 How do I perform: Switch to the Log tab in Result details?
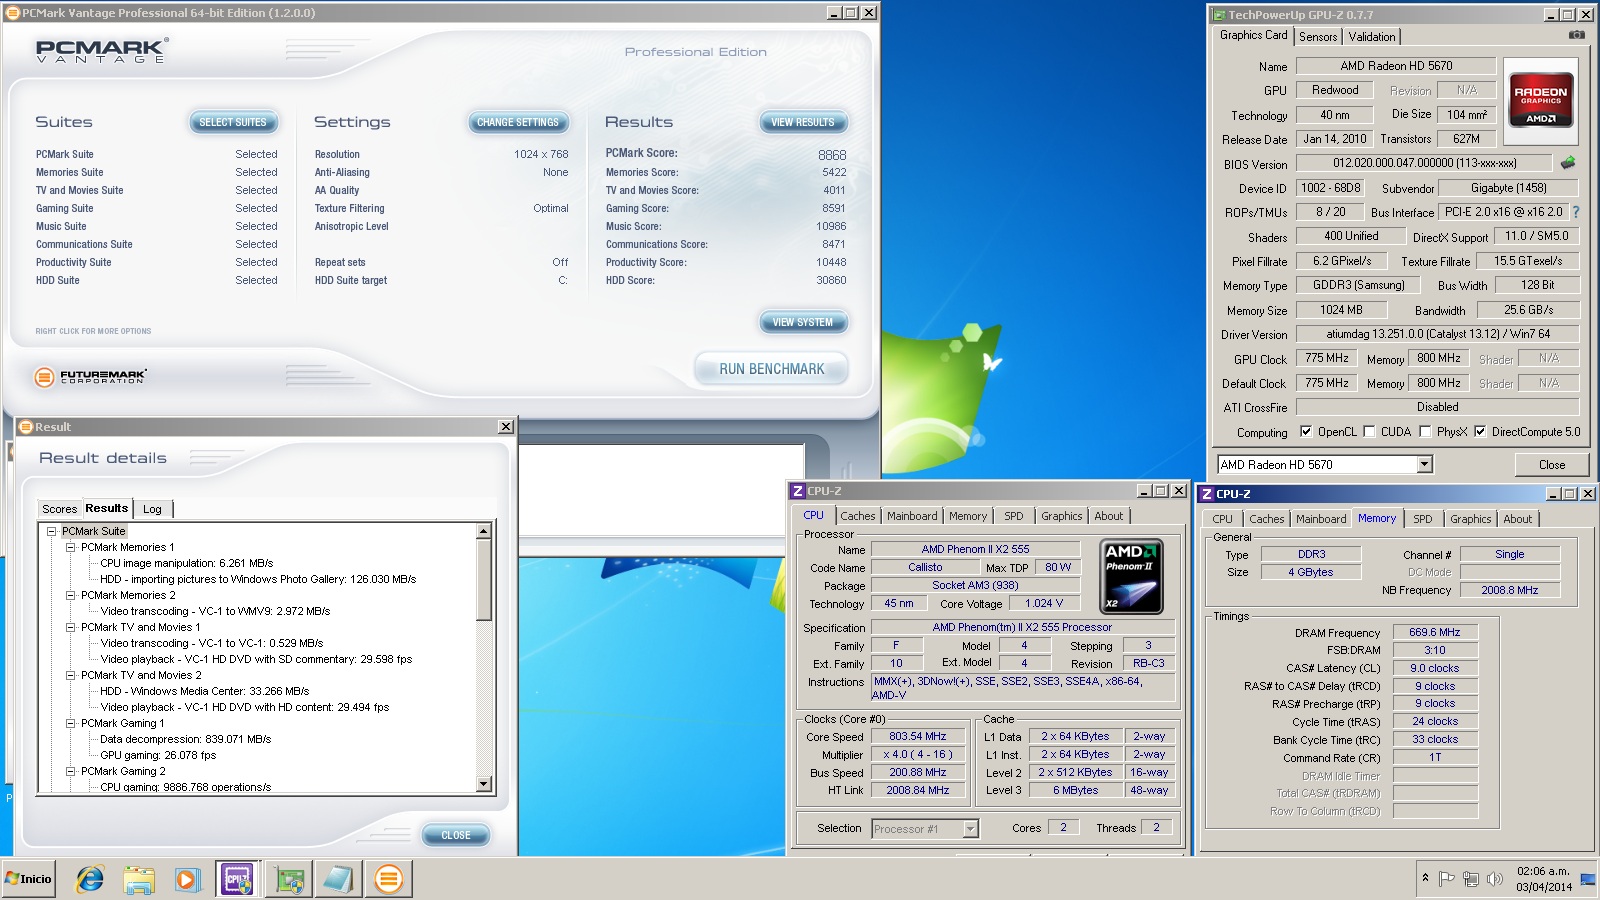pos(152,509)
